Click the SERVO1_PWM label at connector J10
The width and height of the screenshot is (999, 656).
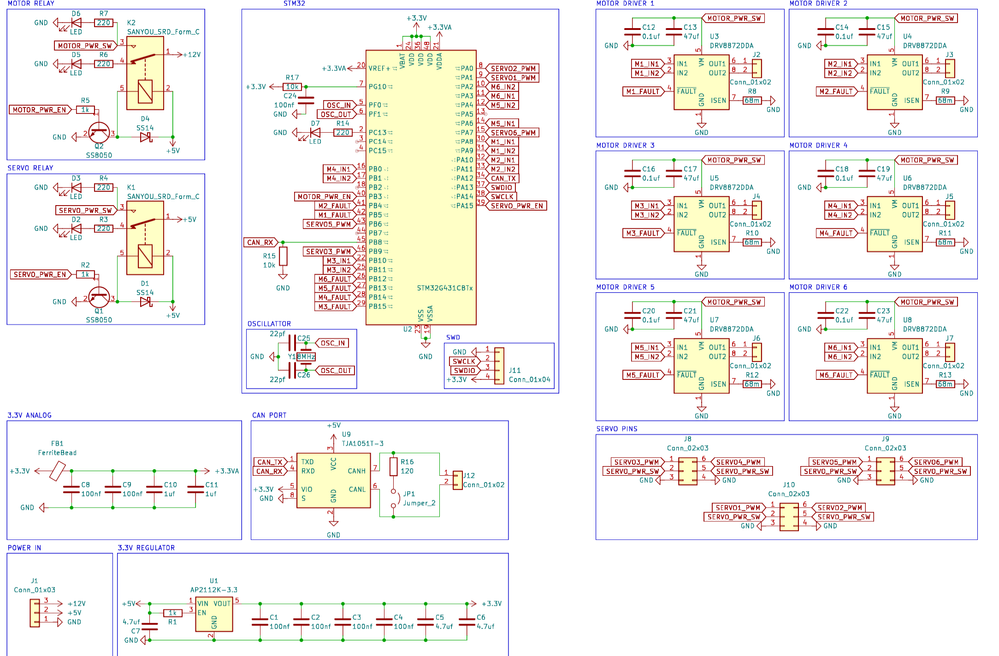(738, 508)
